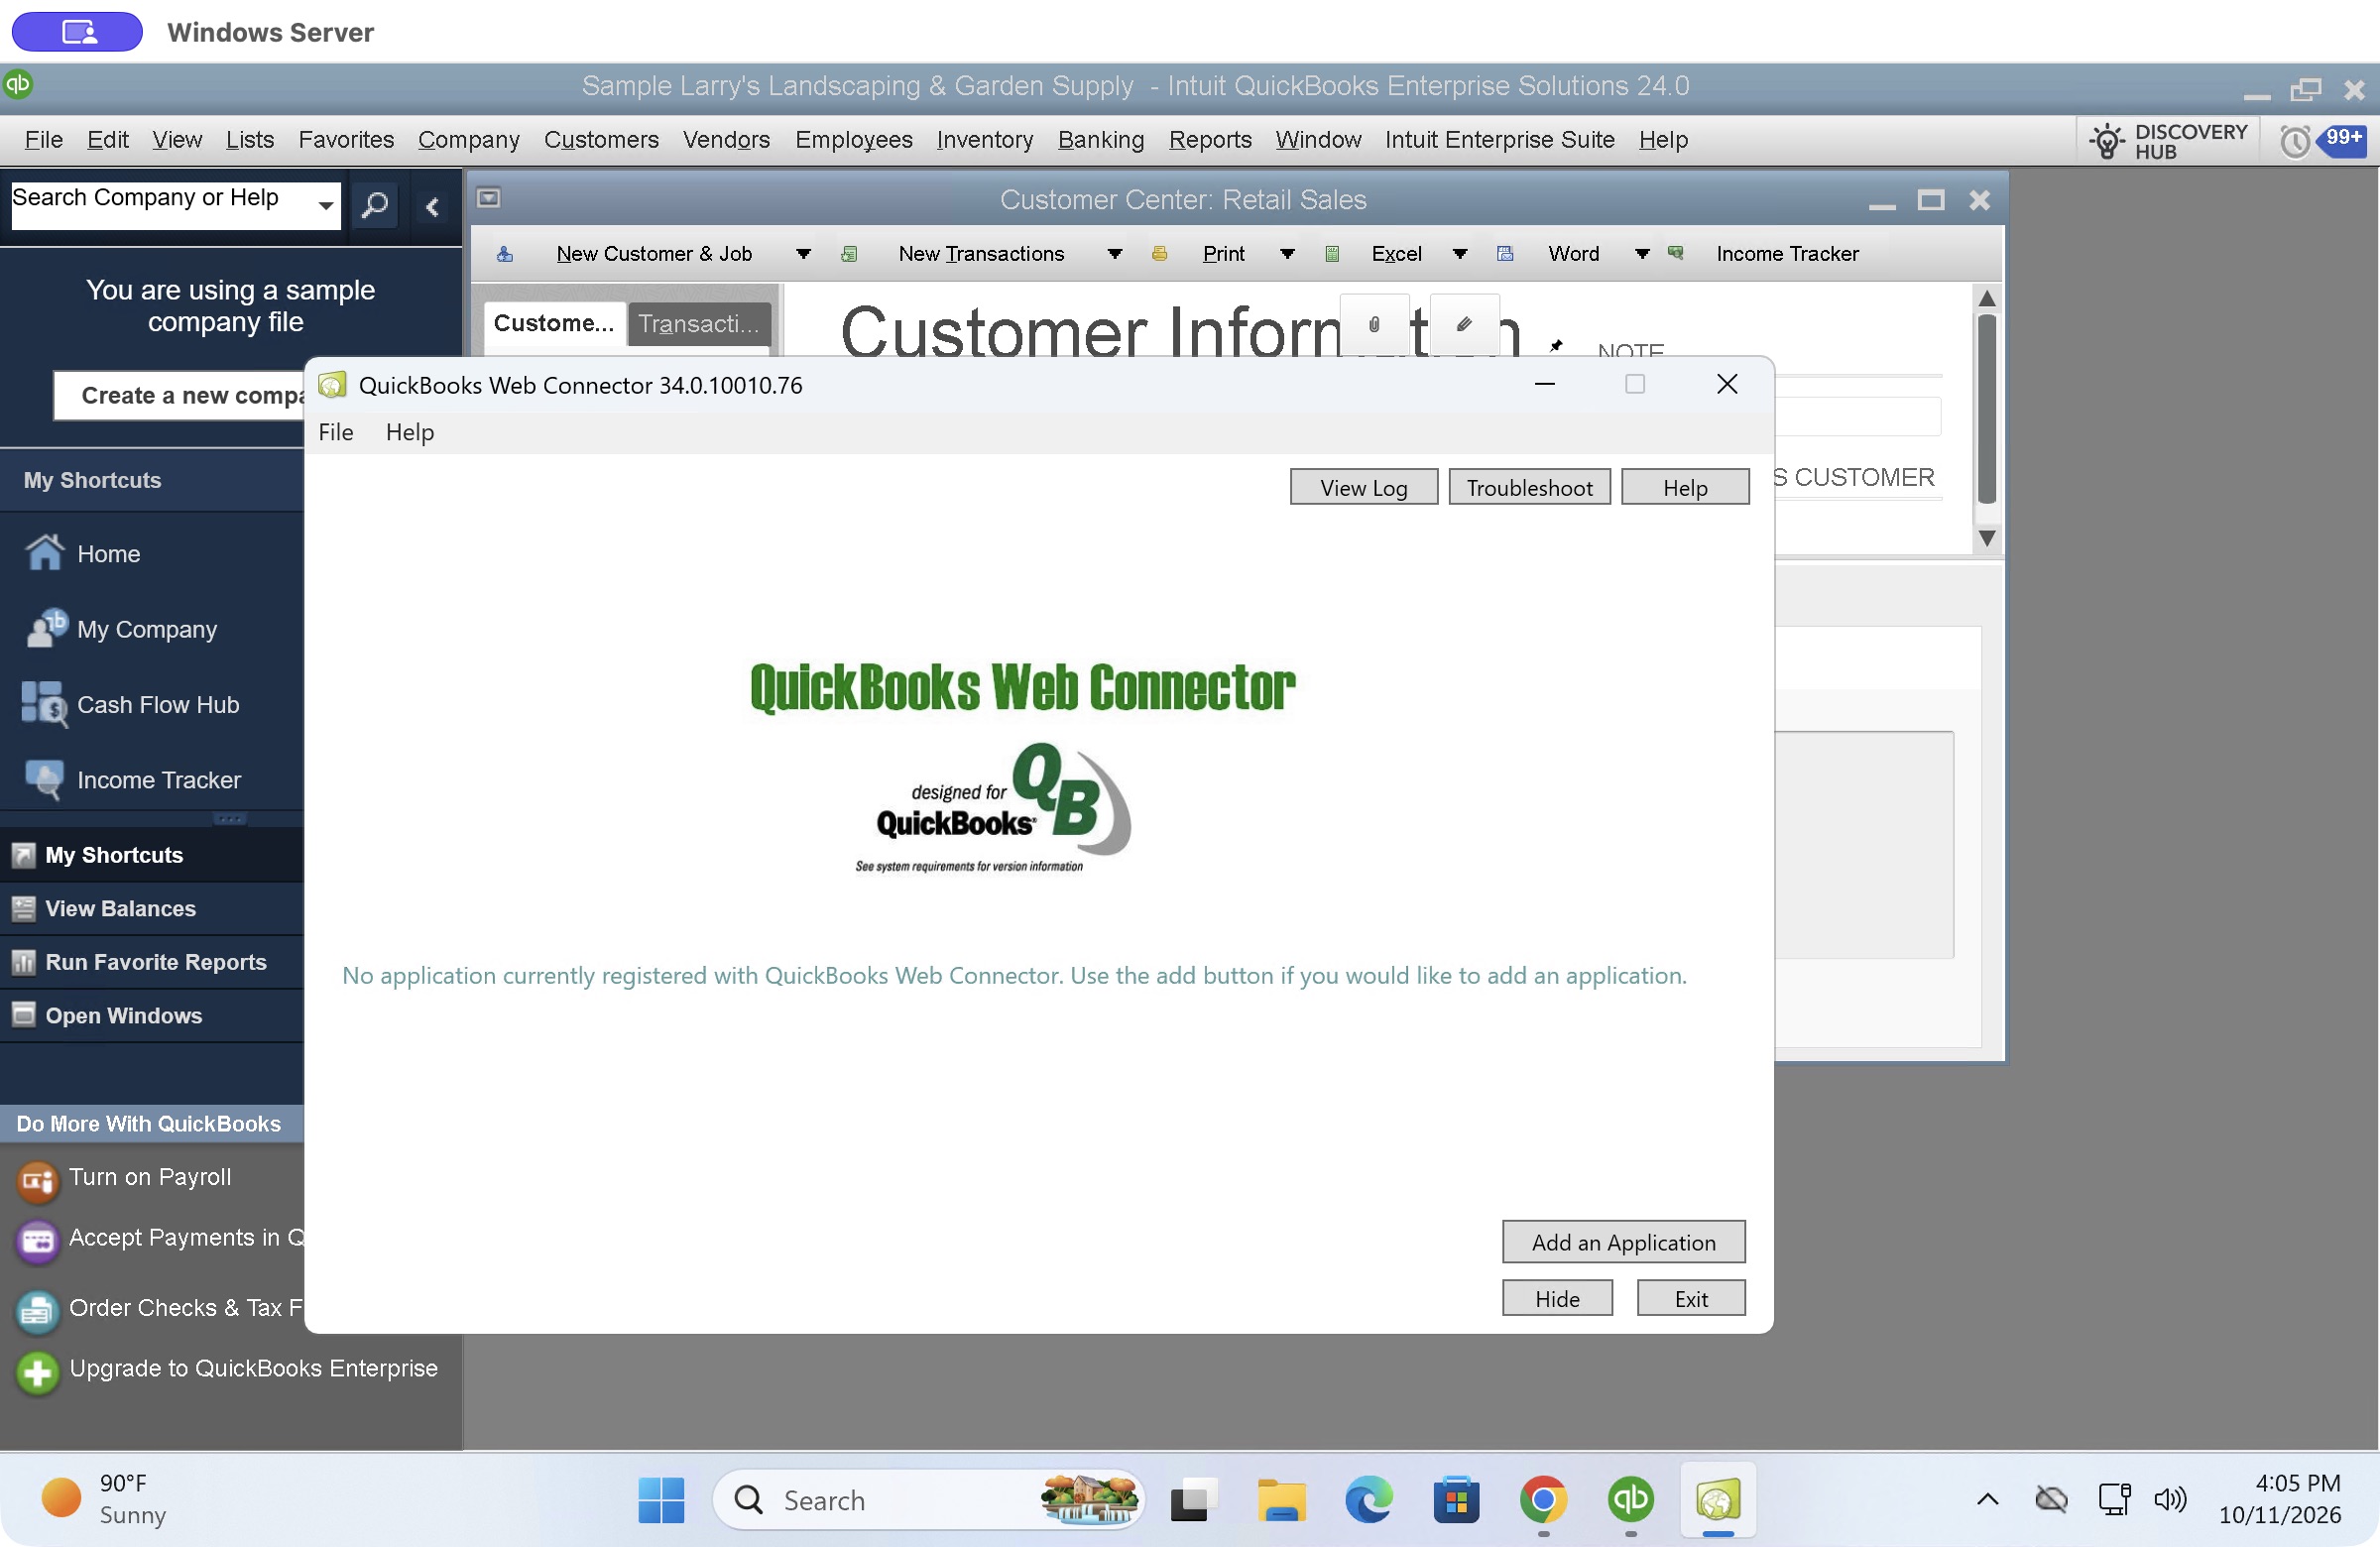Click scroll down arrow in Customer Center scrollbar

point(1987,539)
